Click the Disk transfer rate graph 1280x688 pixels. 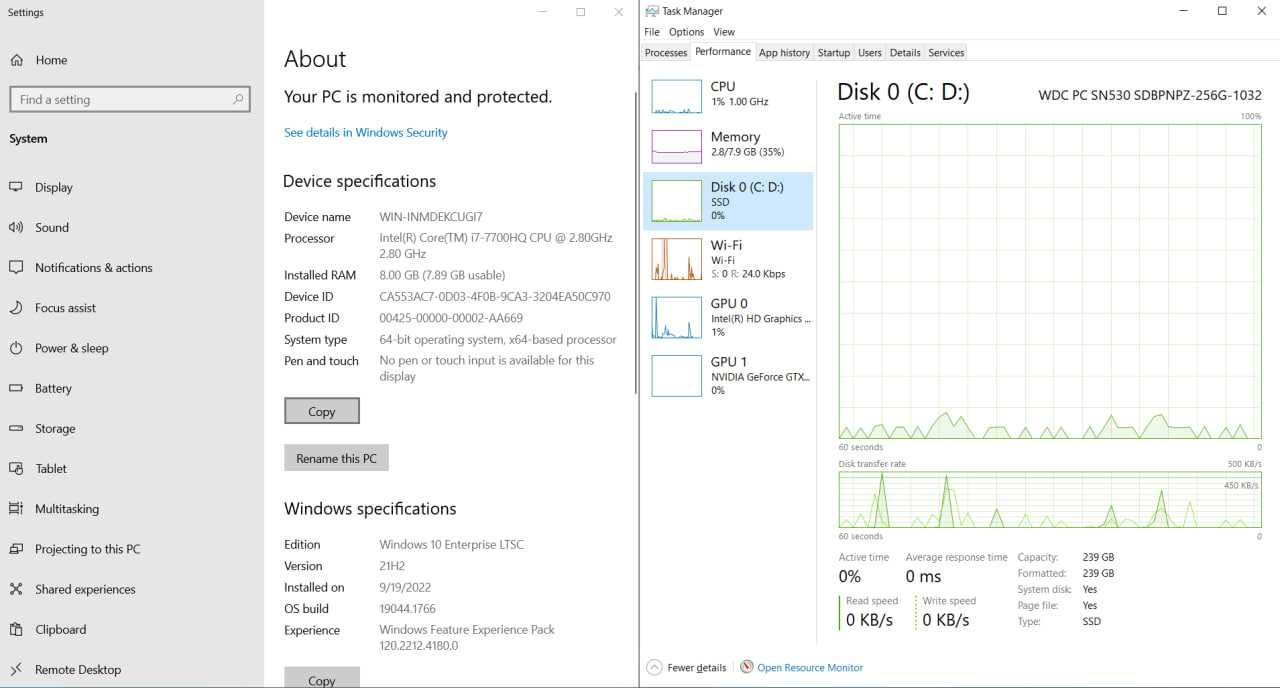[x=1050, y=499]
